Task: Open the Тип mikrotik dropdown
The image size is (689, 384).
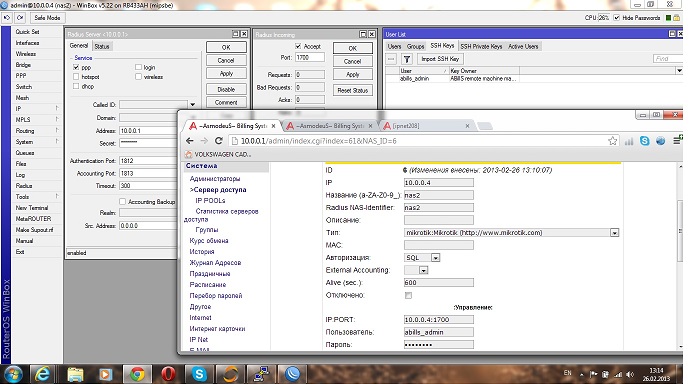Action: [x=614, y=233]
